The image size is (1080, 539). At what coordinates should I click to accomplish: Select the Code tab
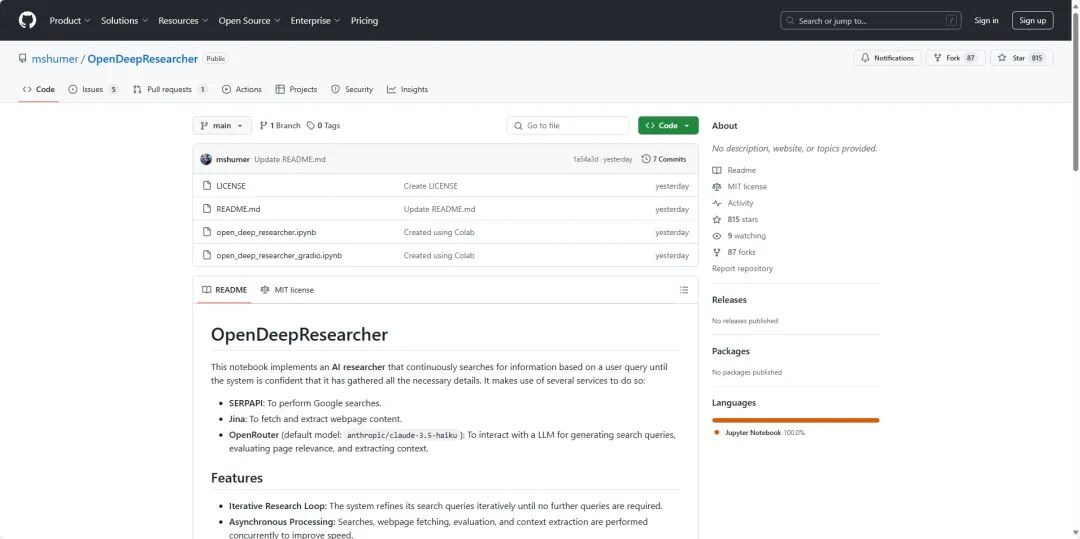click(39, 89)
